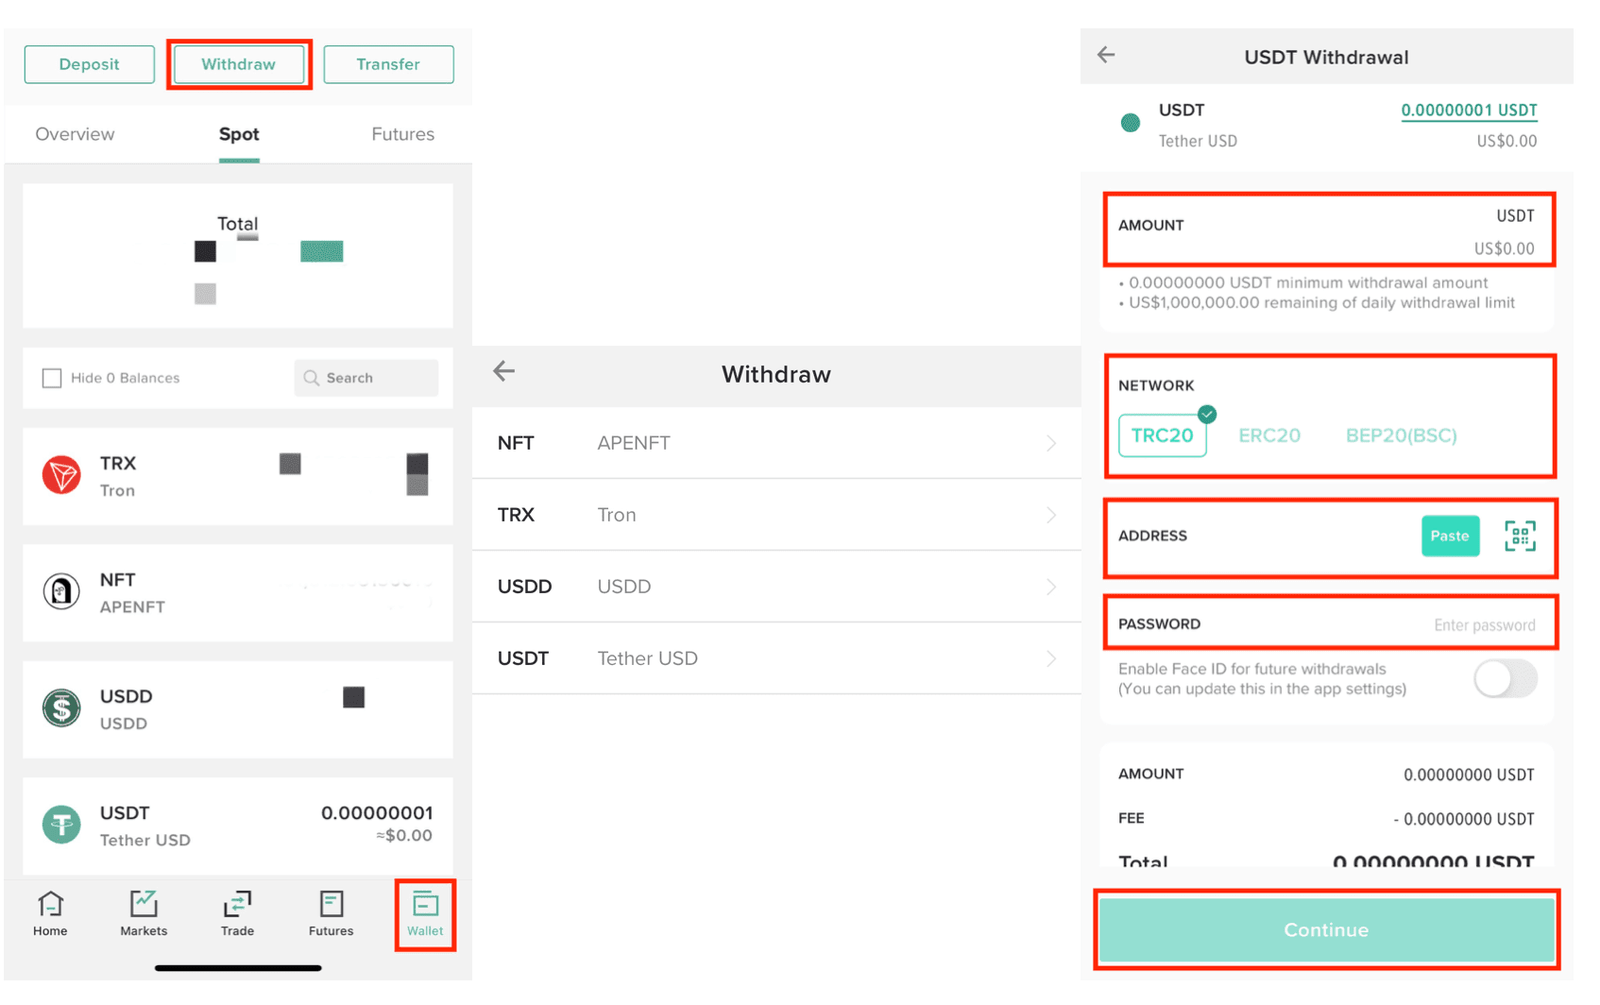The height and width of the screenshot is (1005, 1600).
Task: Open the Overview tab
Action: pyautogui.click(x=75, y=134)
